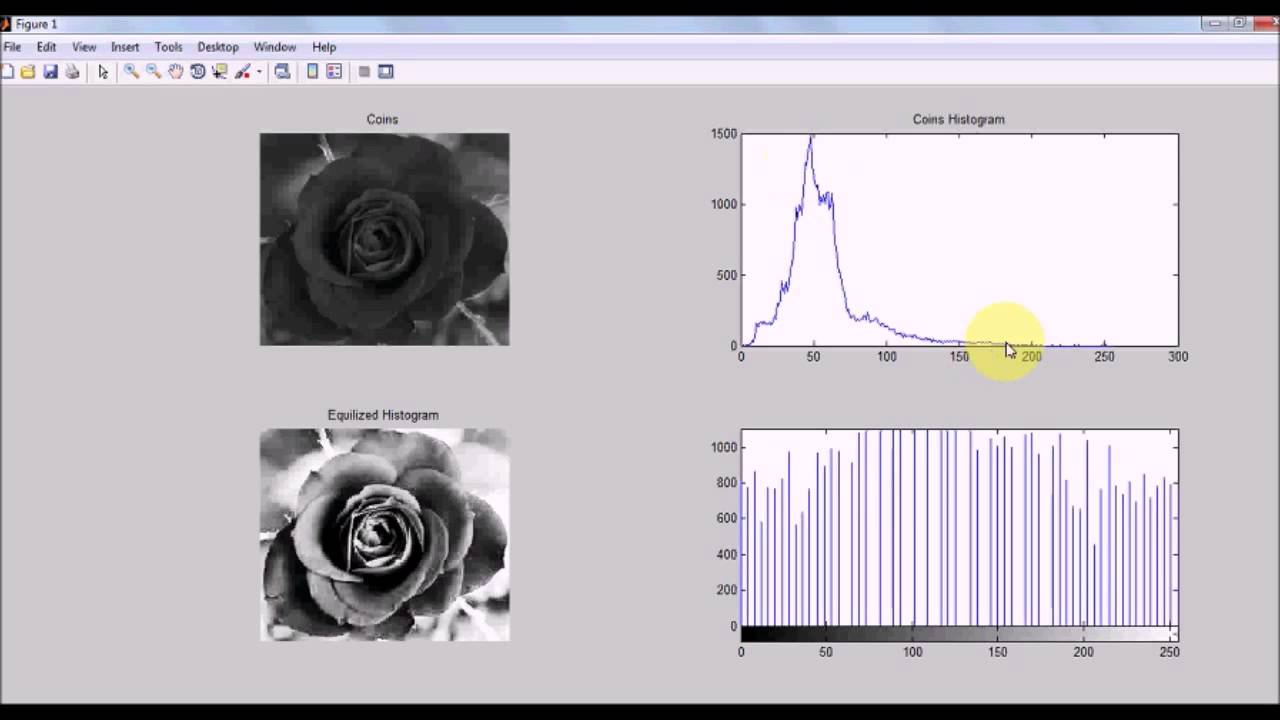This screenshot has height=720, width=1280.
Task: Click the '1000' y-axis label of the lower histogram
Action: coord(724,447)
